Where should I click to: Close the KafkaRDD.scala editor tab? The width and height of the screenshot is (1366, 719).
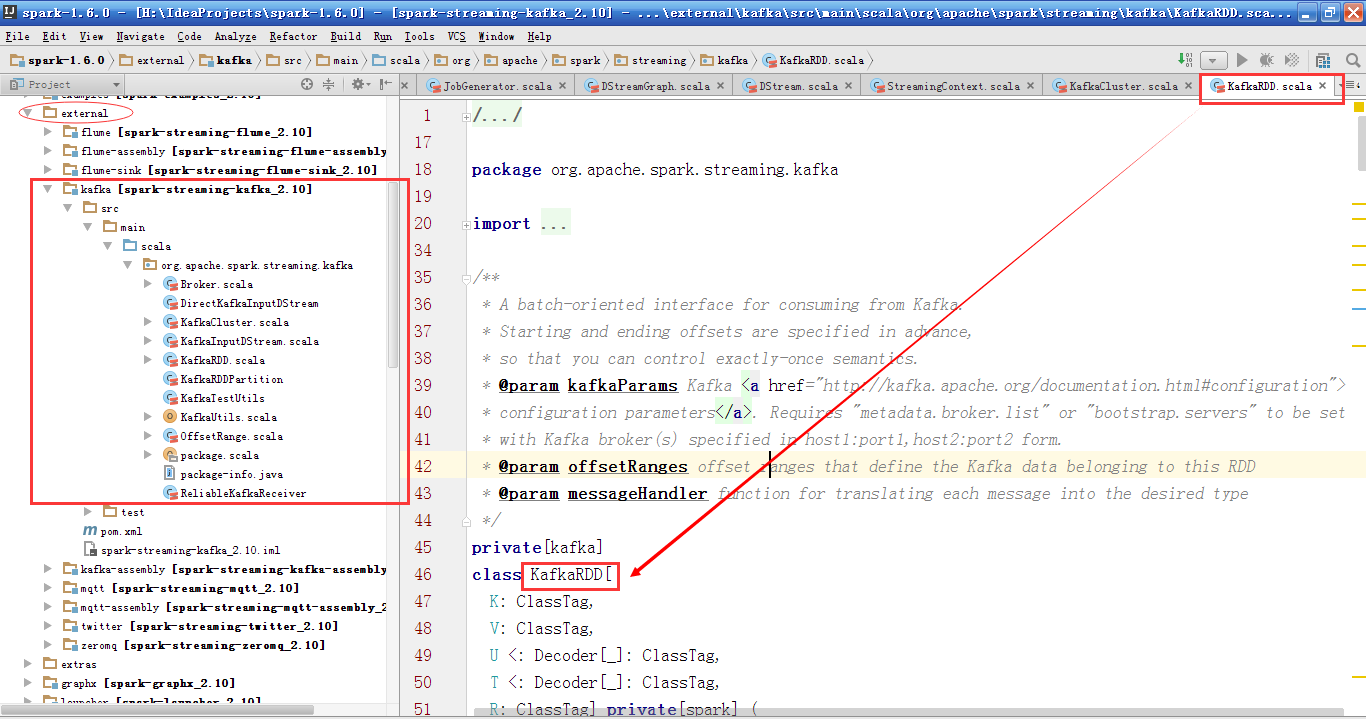tap(1323, 86)
